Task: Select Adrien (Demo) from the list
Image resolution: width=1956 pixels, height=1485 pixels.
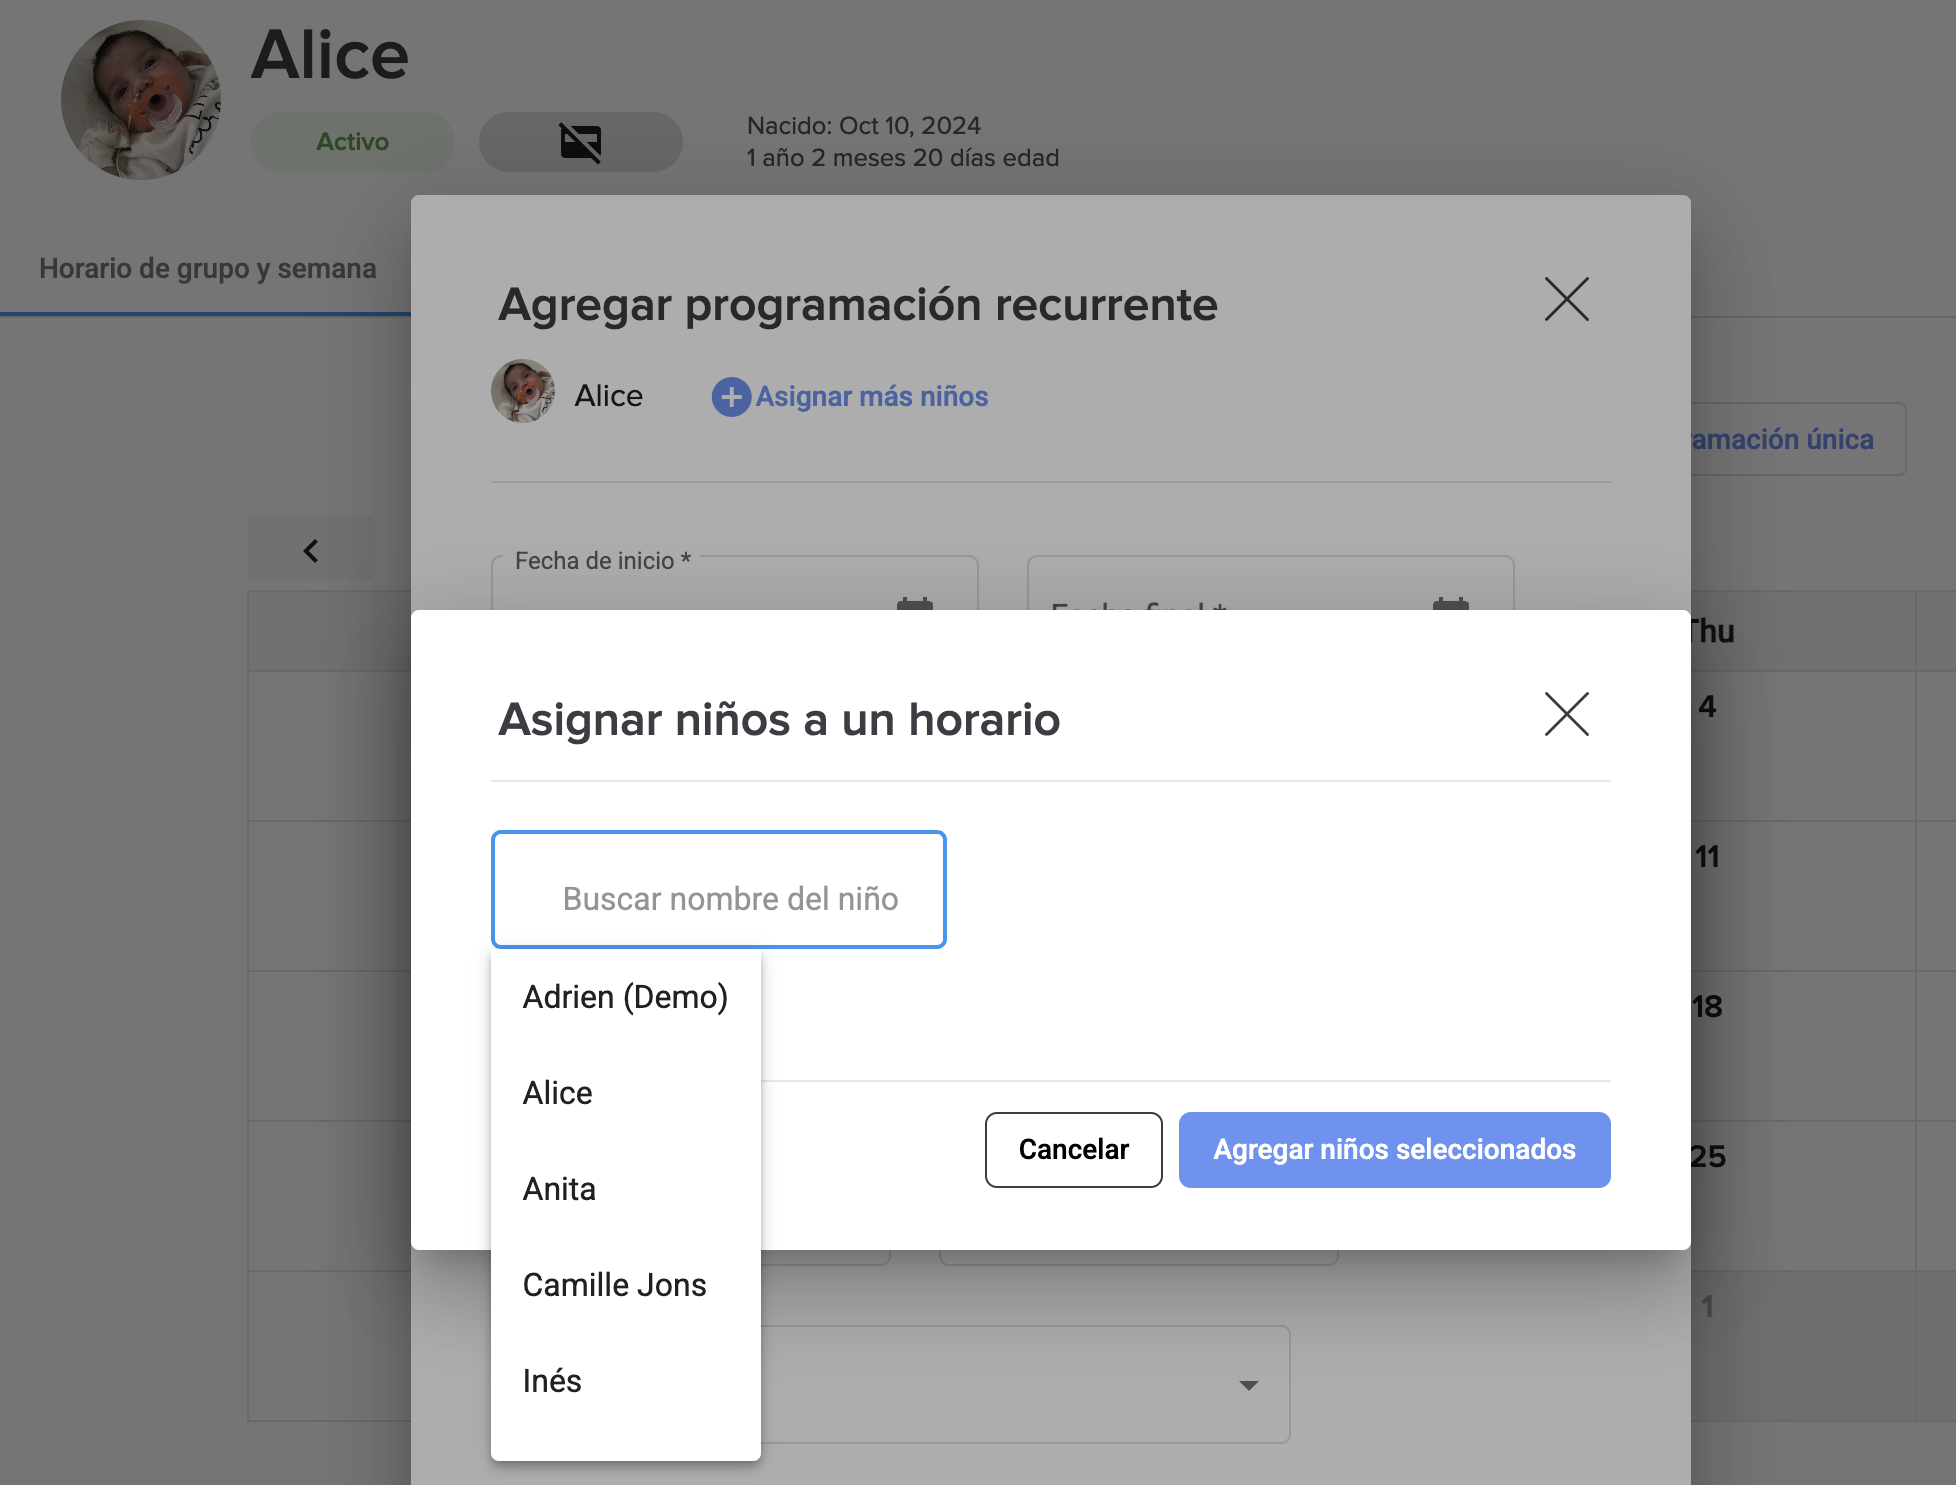Action: point(625,997)
